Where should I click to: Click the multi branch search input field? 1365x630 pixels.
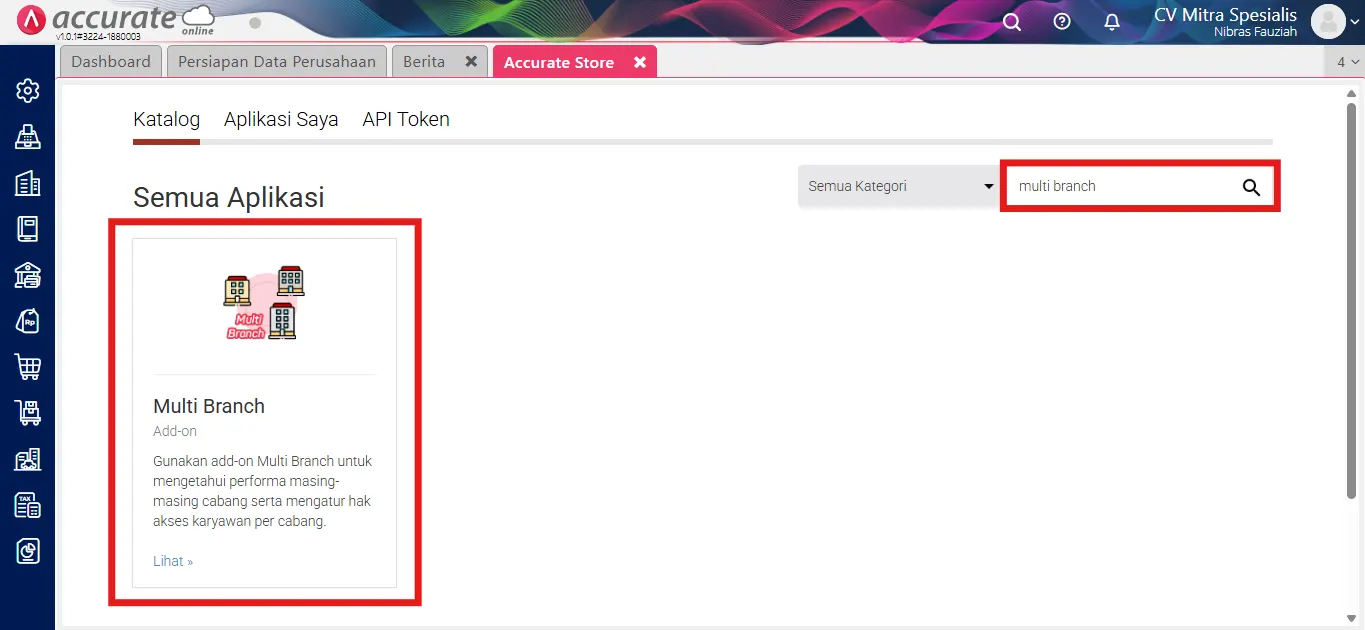pos(1115,186)
